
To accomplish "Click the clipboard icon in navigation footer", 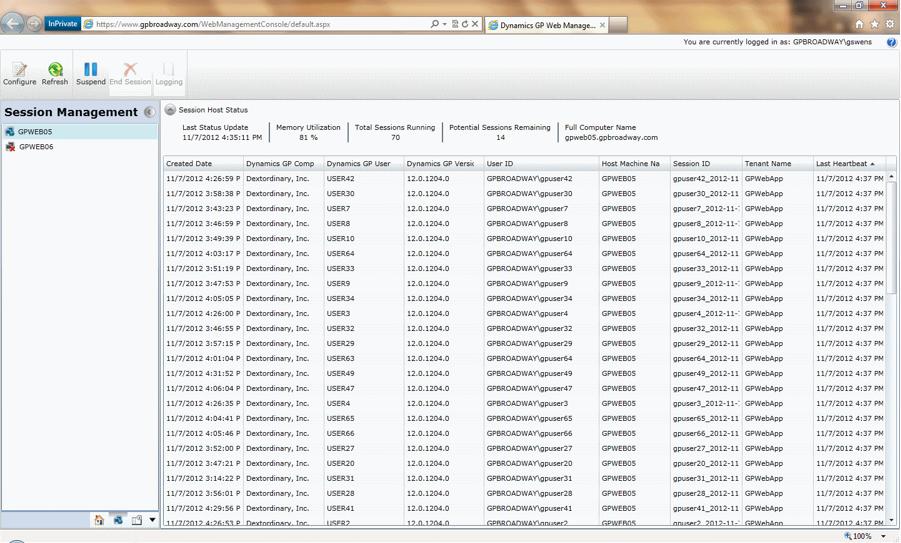I will point(137,520).
